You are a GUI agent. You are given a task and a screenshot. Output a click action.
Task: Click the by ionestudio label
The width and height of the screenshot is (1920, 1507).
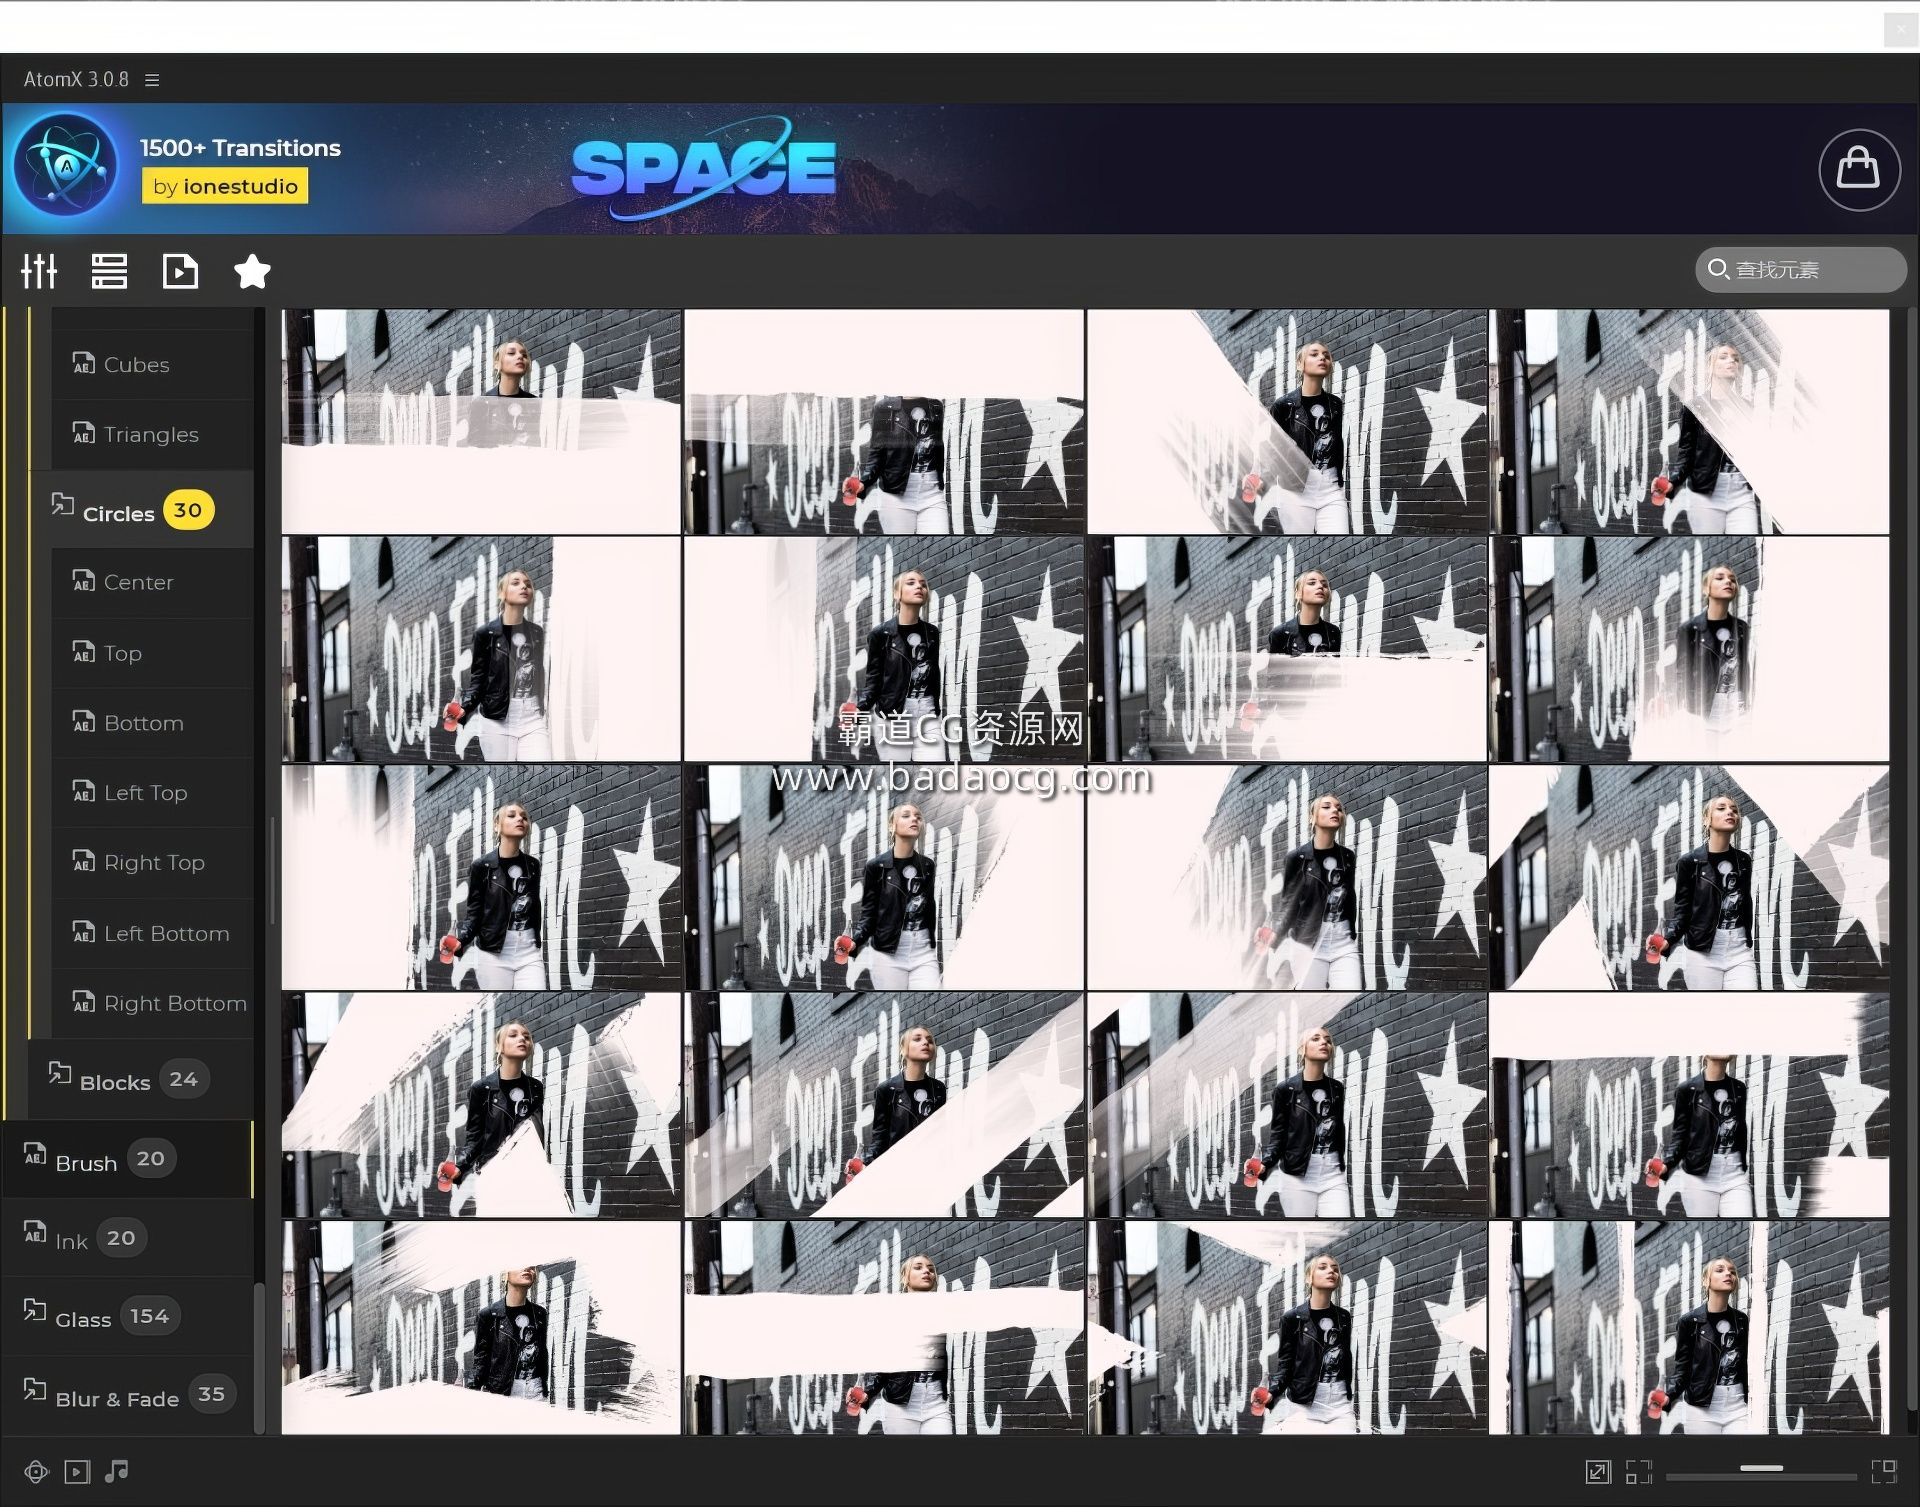click(225, 186)
